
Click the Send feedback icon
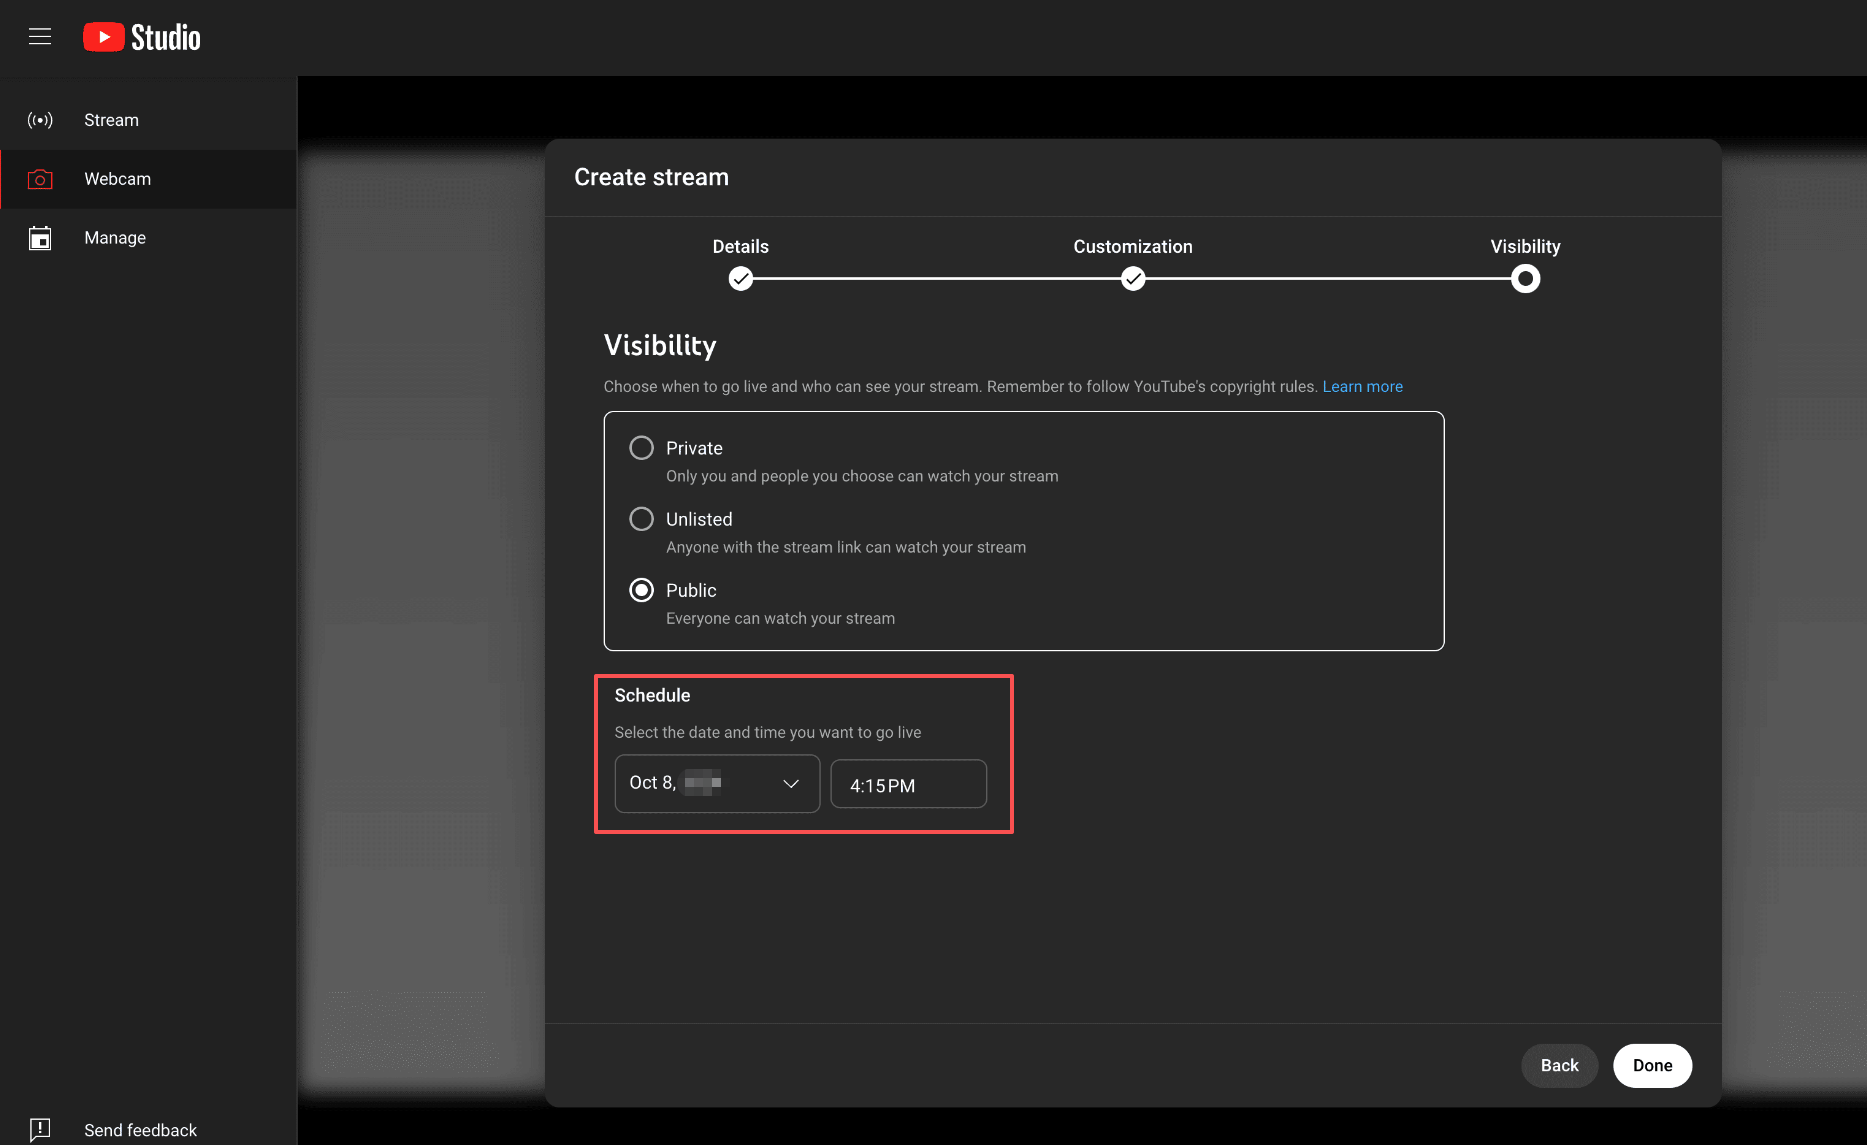(40, 1129)
